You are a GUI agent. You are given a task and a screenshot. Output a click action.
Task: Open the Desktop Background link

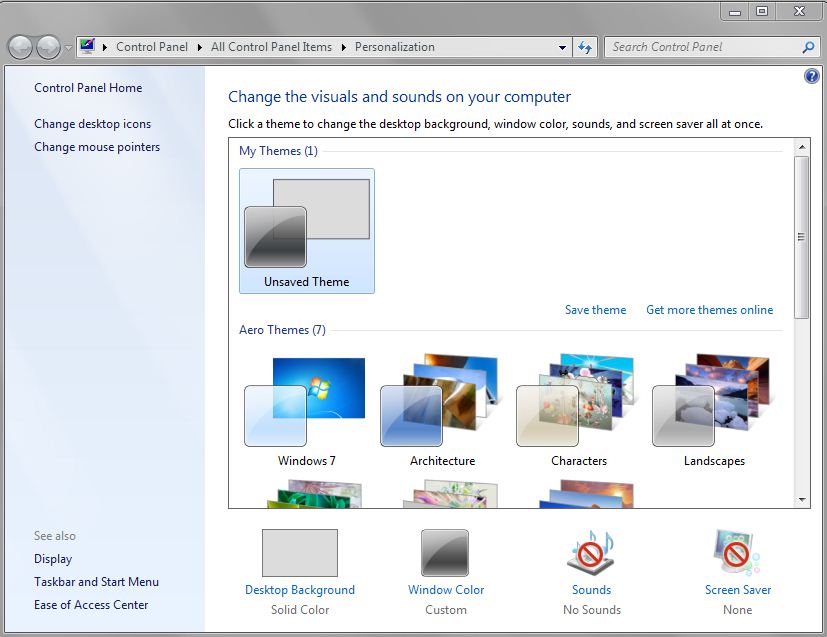click(300, 590)
